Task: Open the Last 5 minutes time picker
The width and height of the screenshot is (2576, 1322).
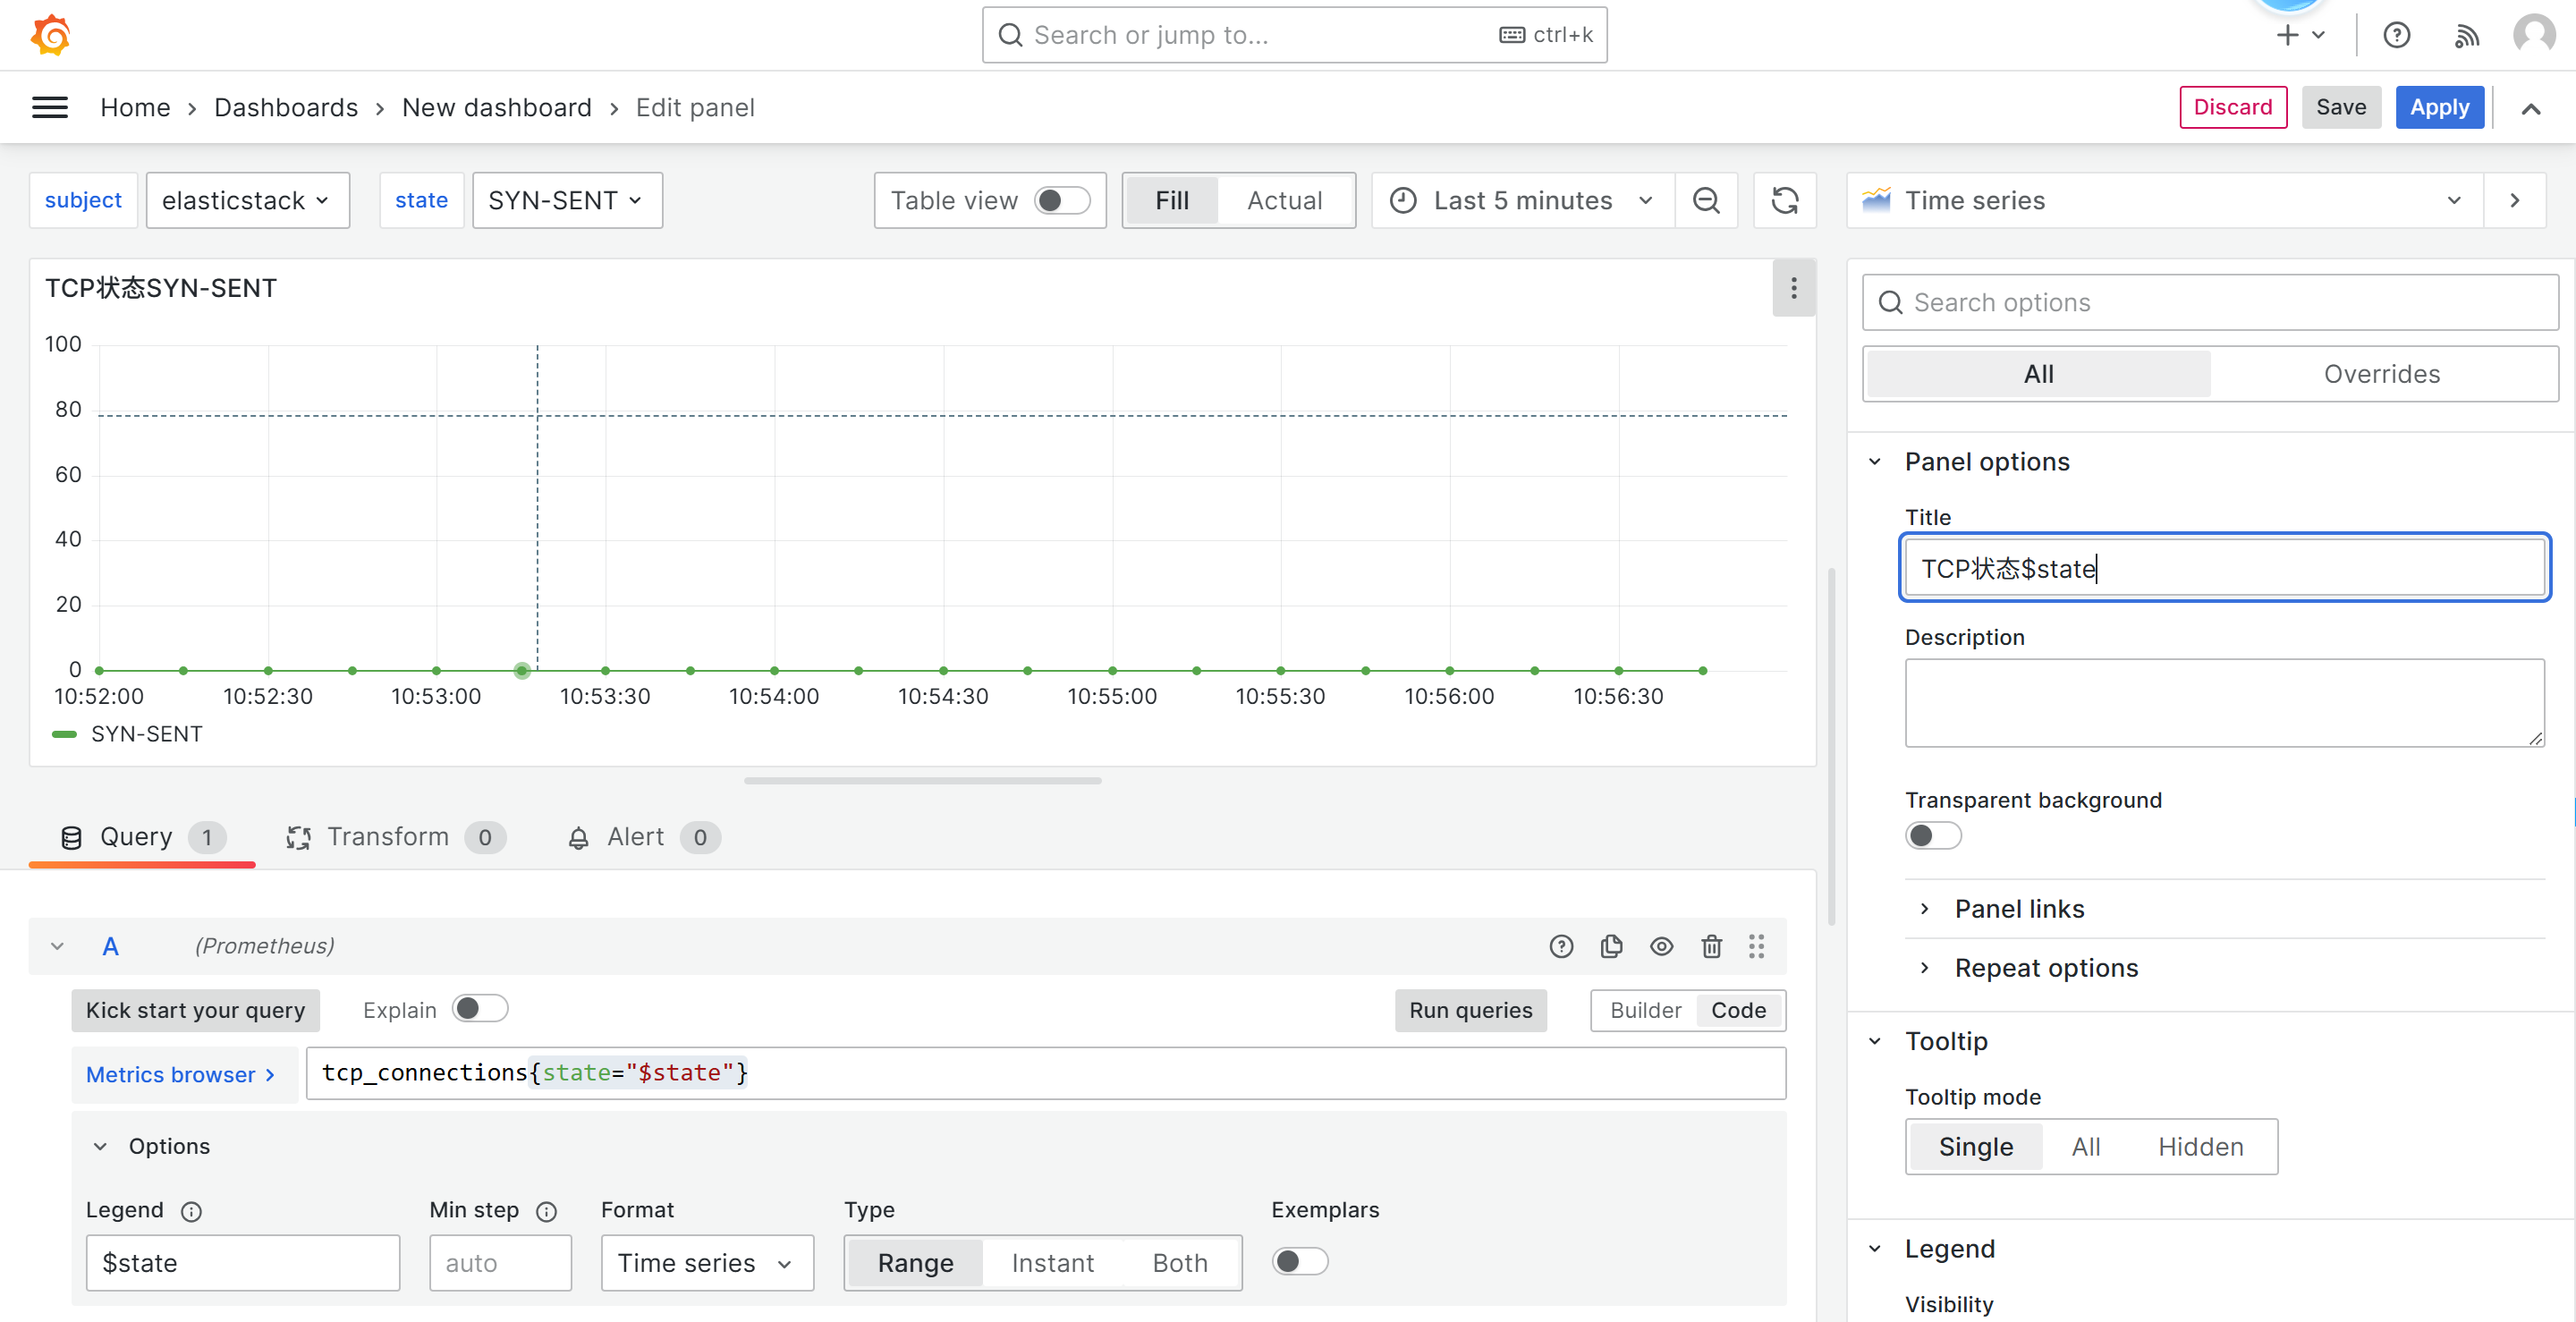Action: pyautogui.click(x=1523, y=200)
